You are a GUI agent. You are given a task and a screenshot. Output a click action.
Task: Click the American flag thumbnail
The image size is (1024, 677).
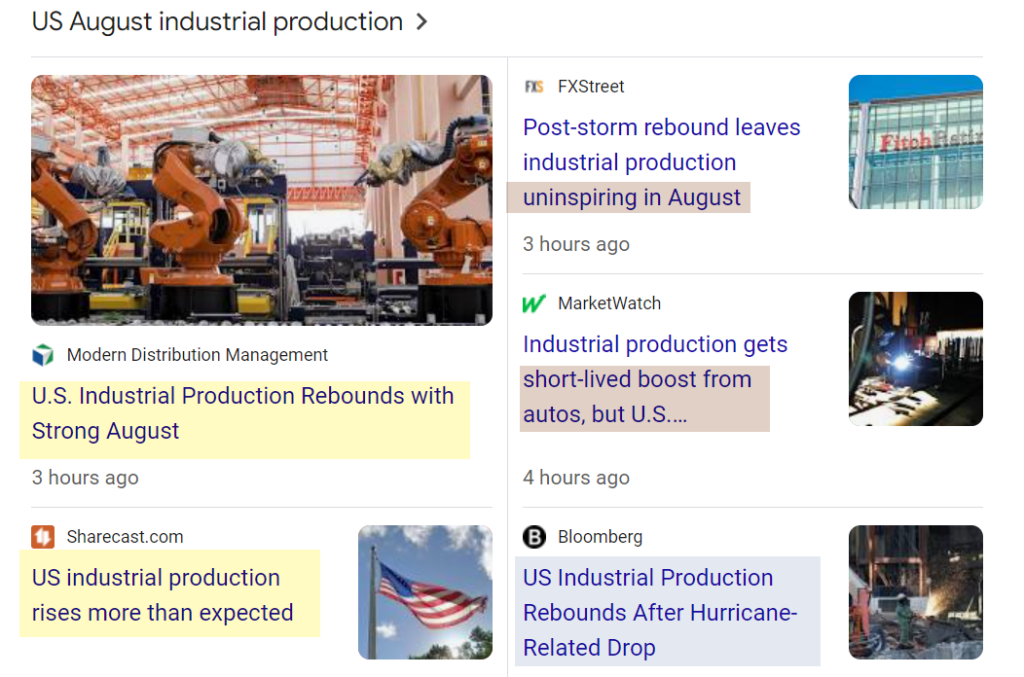[425, 592]
